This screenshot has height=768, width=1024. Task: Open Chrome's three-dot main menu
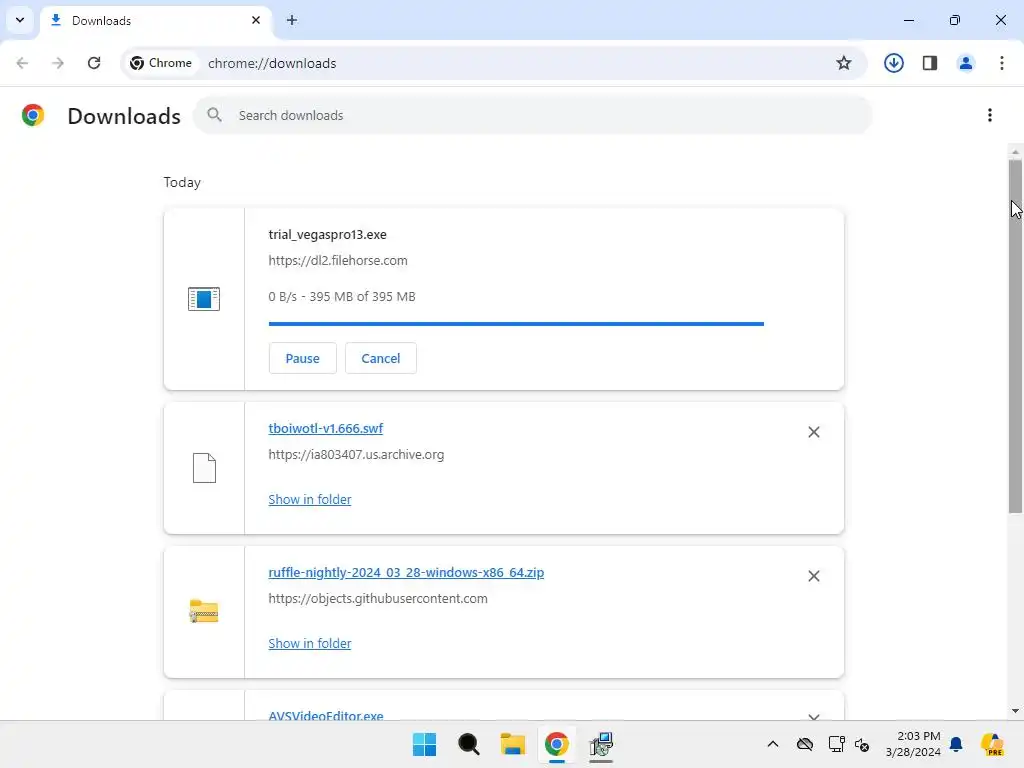tap(1002, 63)
